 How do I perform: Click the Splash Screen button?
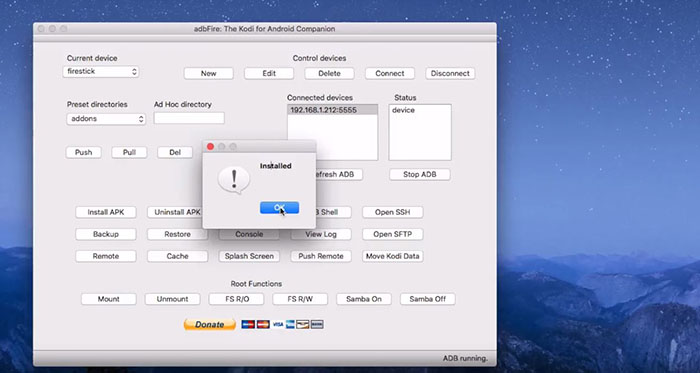coord(249,256)
